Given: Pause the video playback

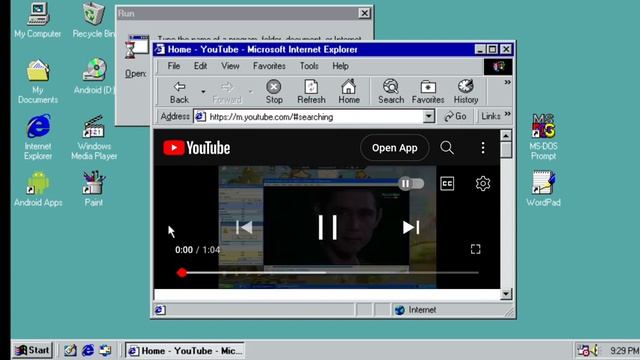Looking at the screenshot, I should [327, 227].
